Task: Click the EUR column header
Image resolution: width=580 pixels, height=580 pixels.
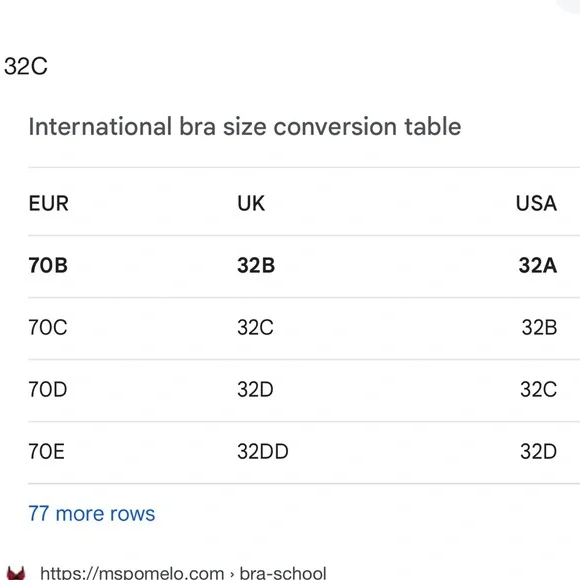Action: [48, 203]
